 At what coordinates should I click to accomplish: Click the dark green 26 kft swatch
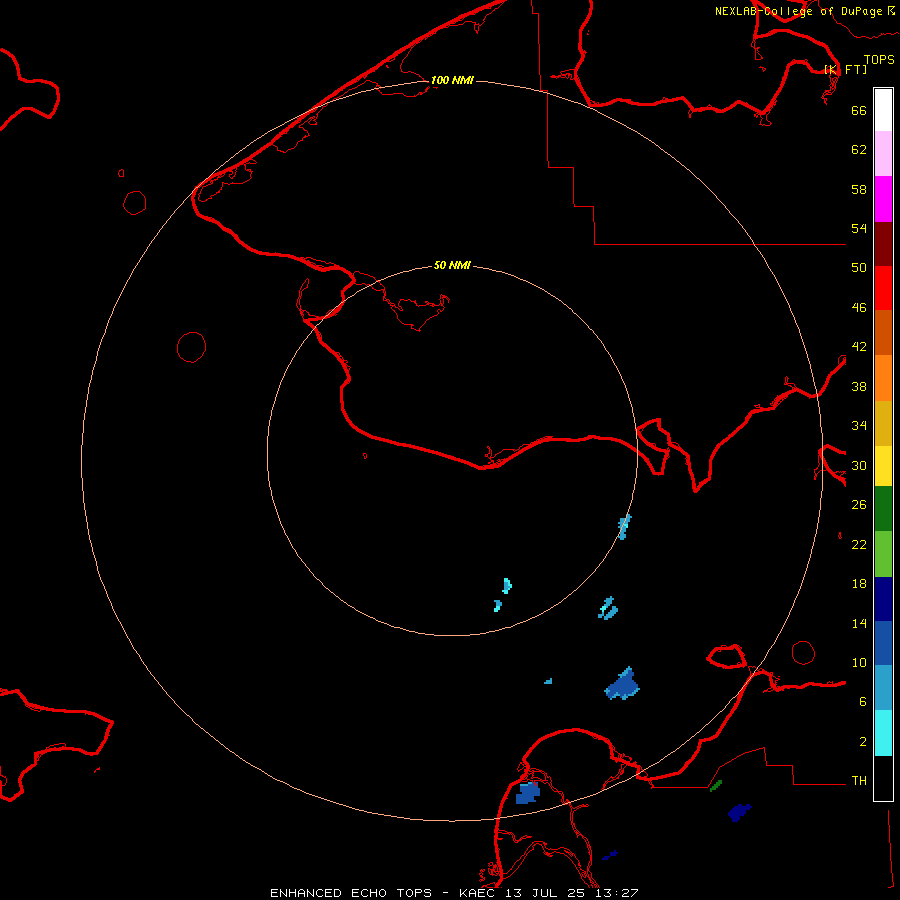tap(883, 509)
